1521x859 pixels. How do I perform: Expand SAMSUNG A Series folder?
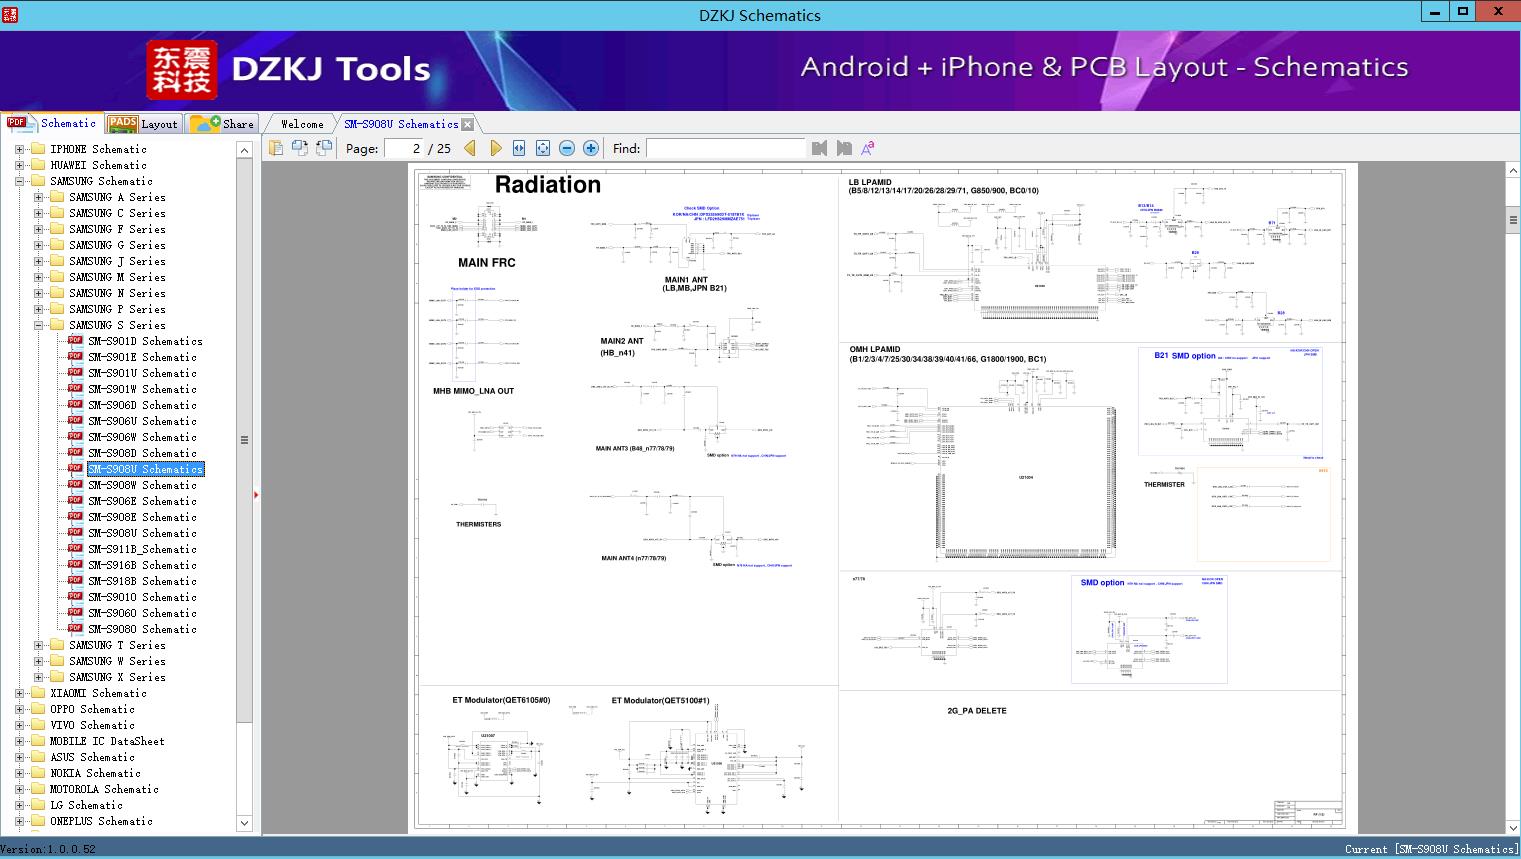click(x=38, y=197)
